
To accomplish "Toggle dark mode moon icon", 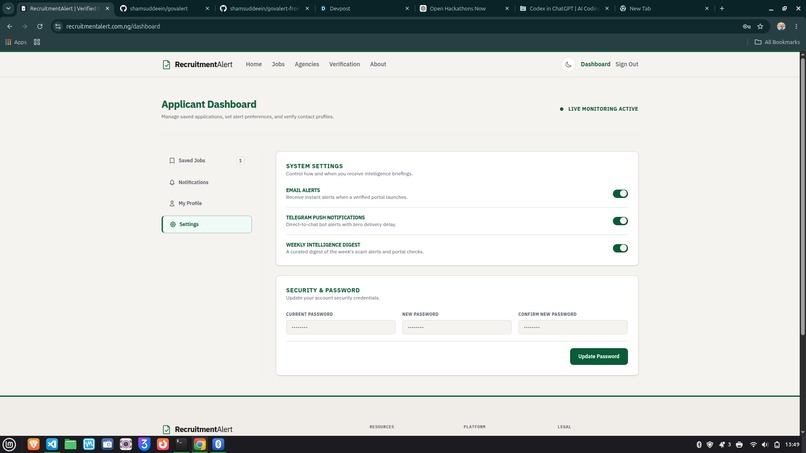I will tap(568, 64).
